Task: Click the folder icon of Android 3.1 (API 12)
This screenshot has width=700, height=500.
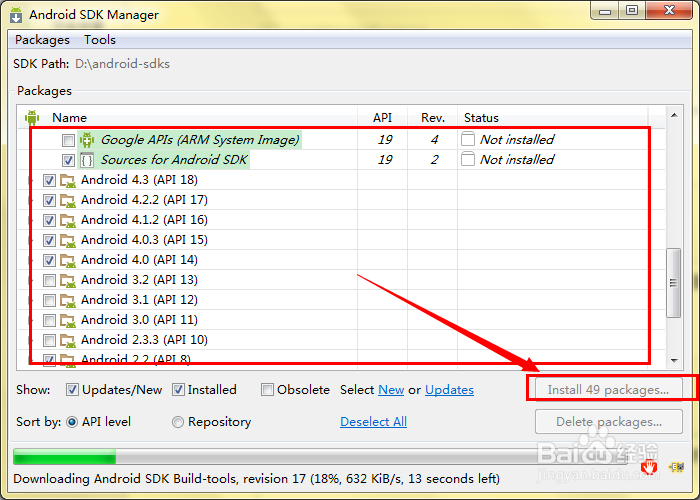Action: pyautogui.click(x=68, y=300)
